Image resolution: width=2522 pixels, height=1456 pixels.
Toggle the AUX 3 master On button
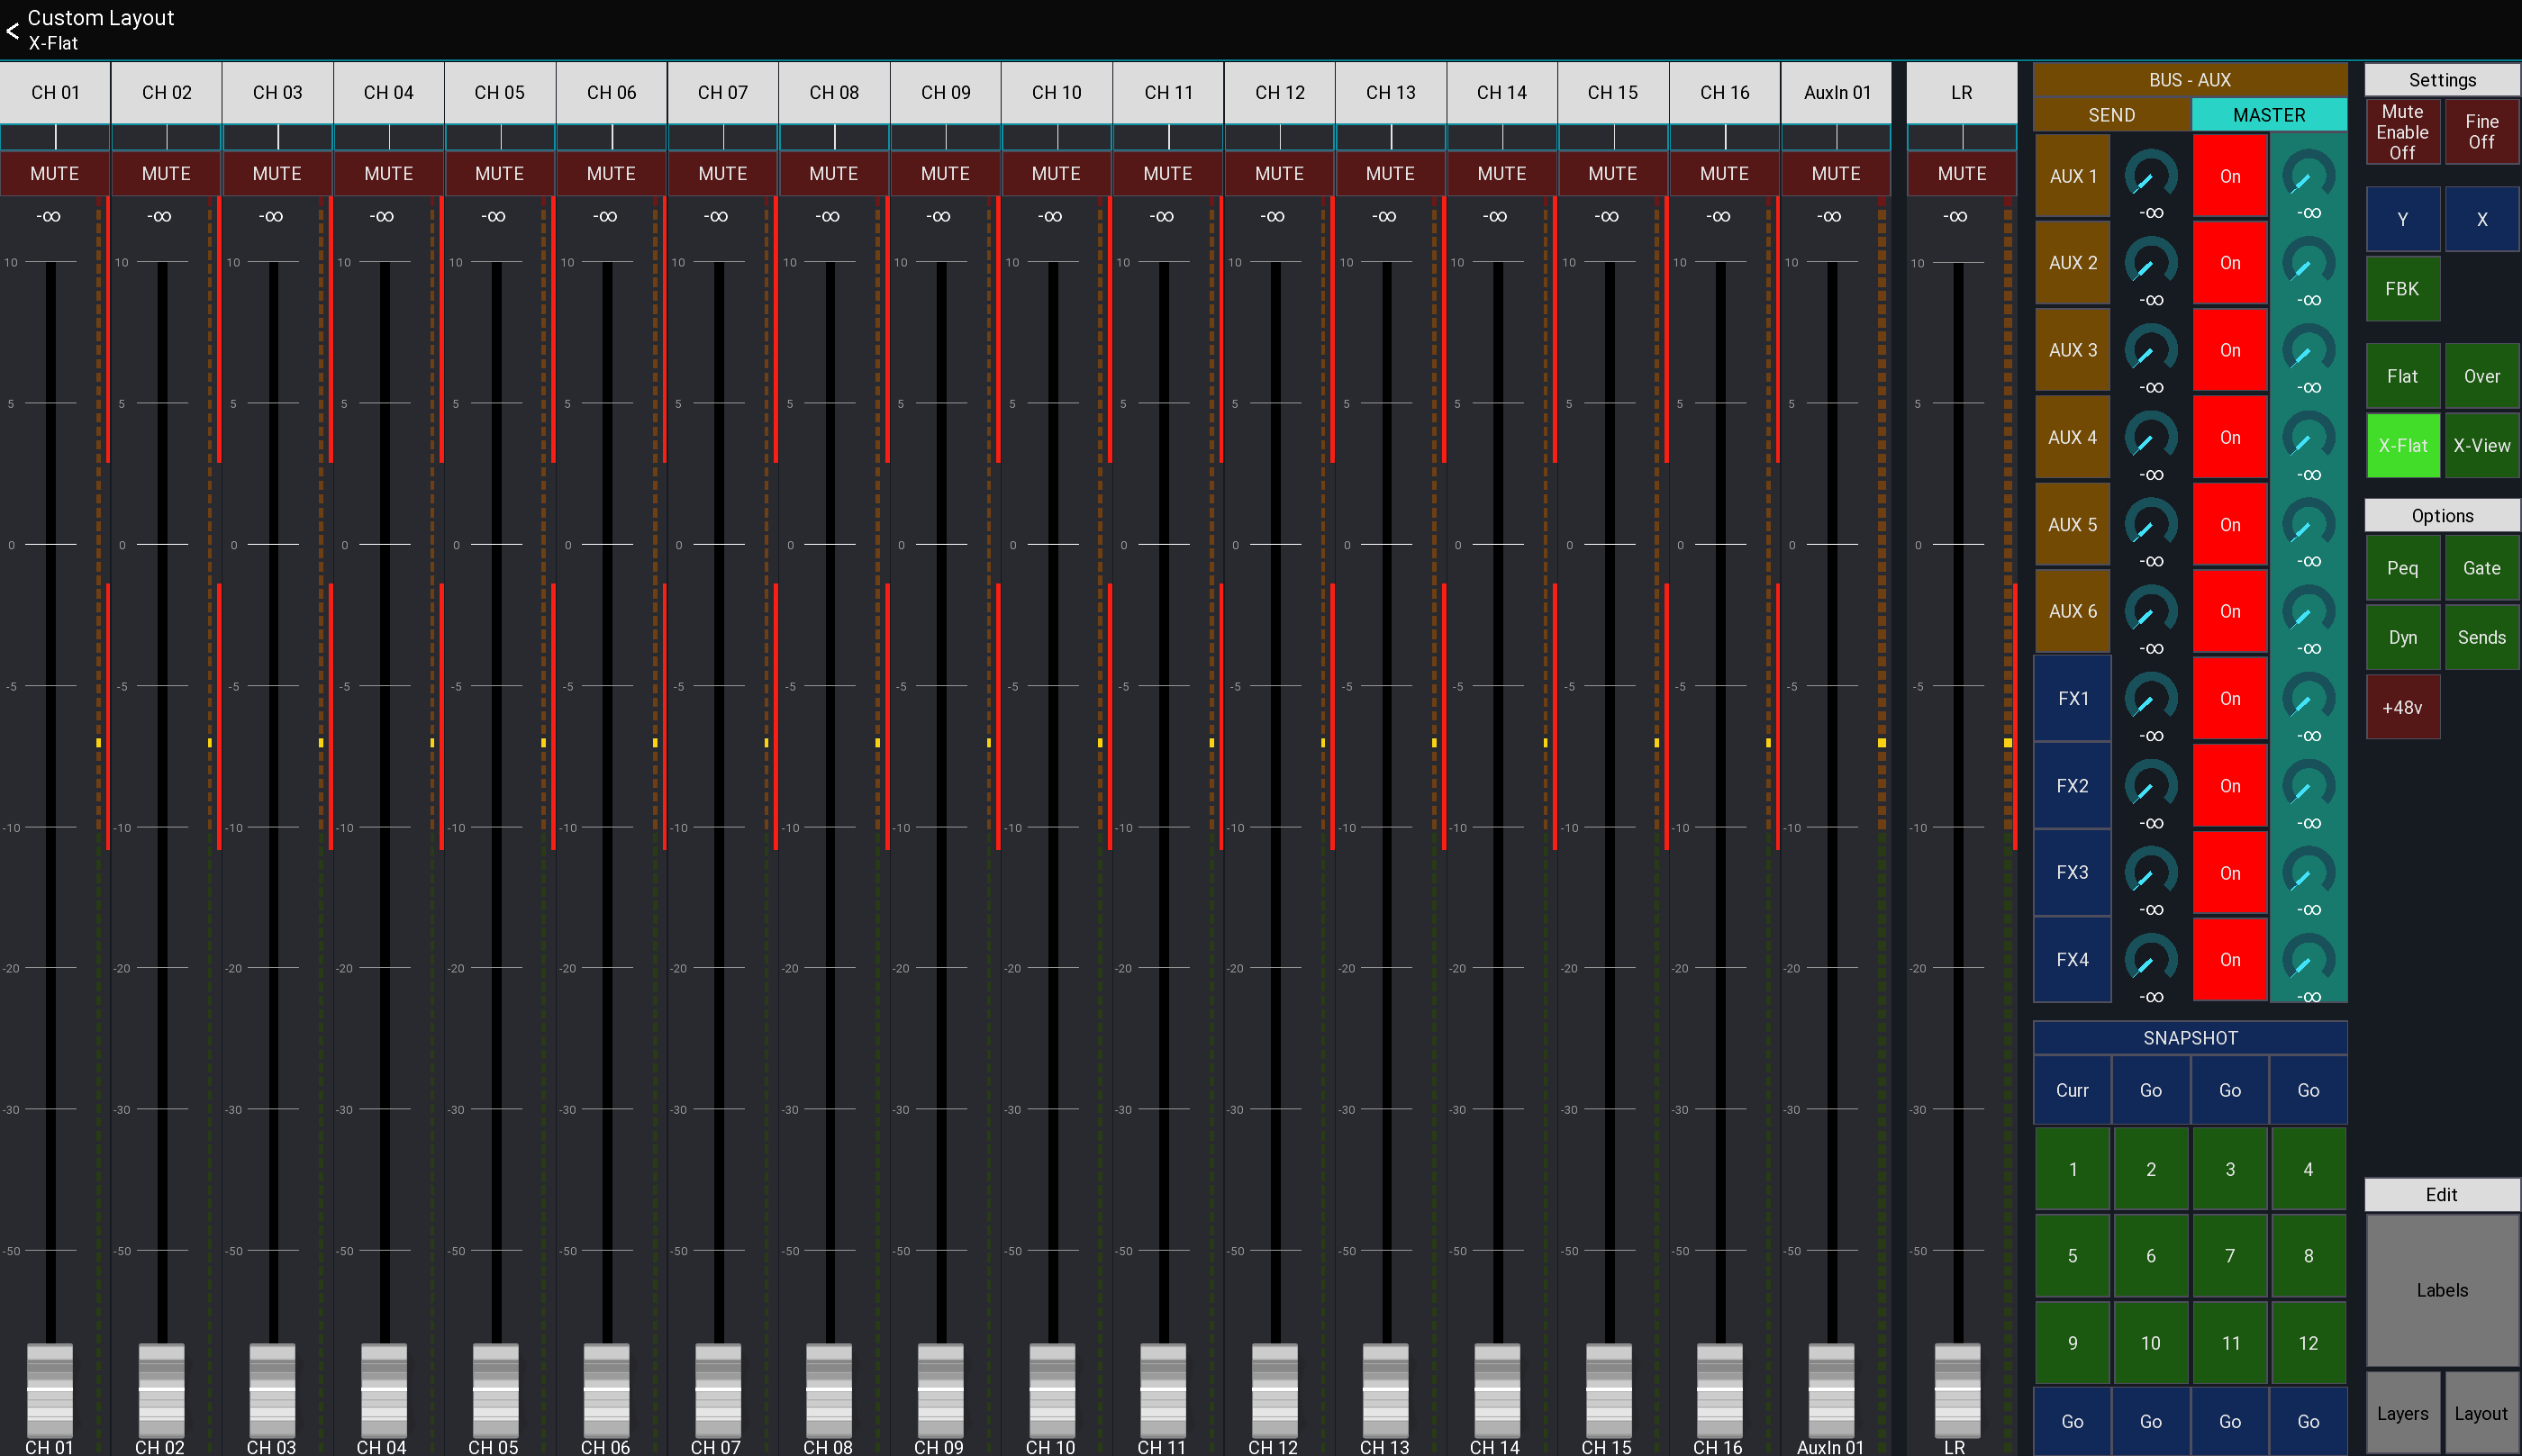pyautogui.click(x=2229, y=349)
